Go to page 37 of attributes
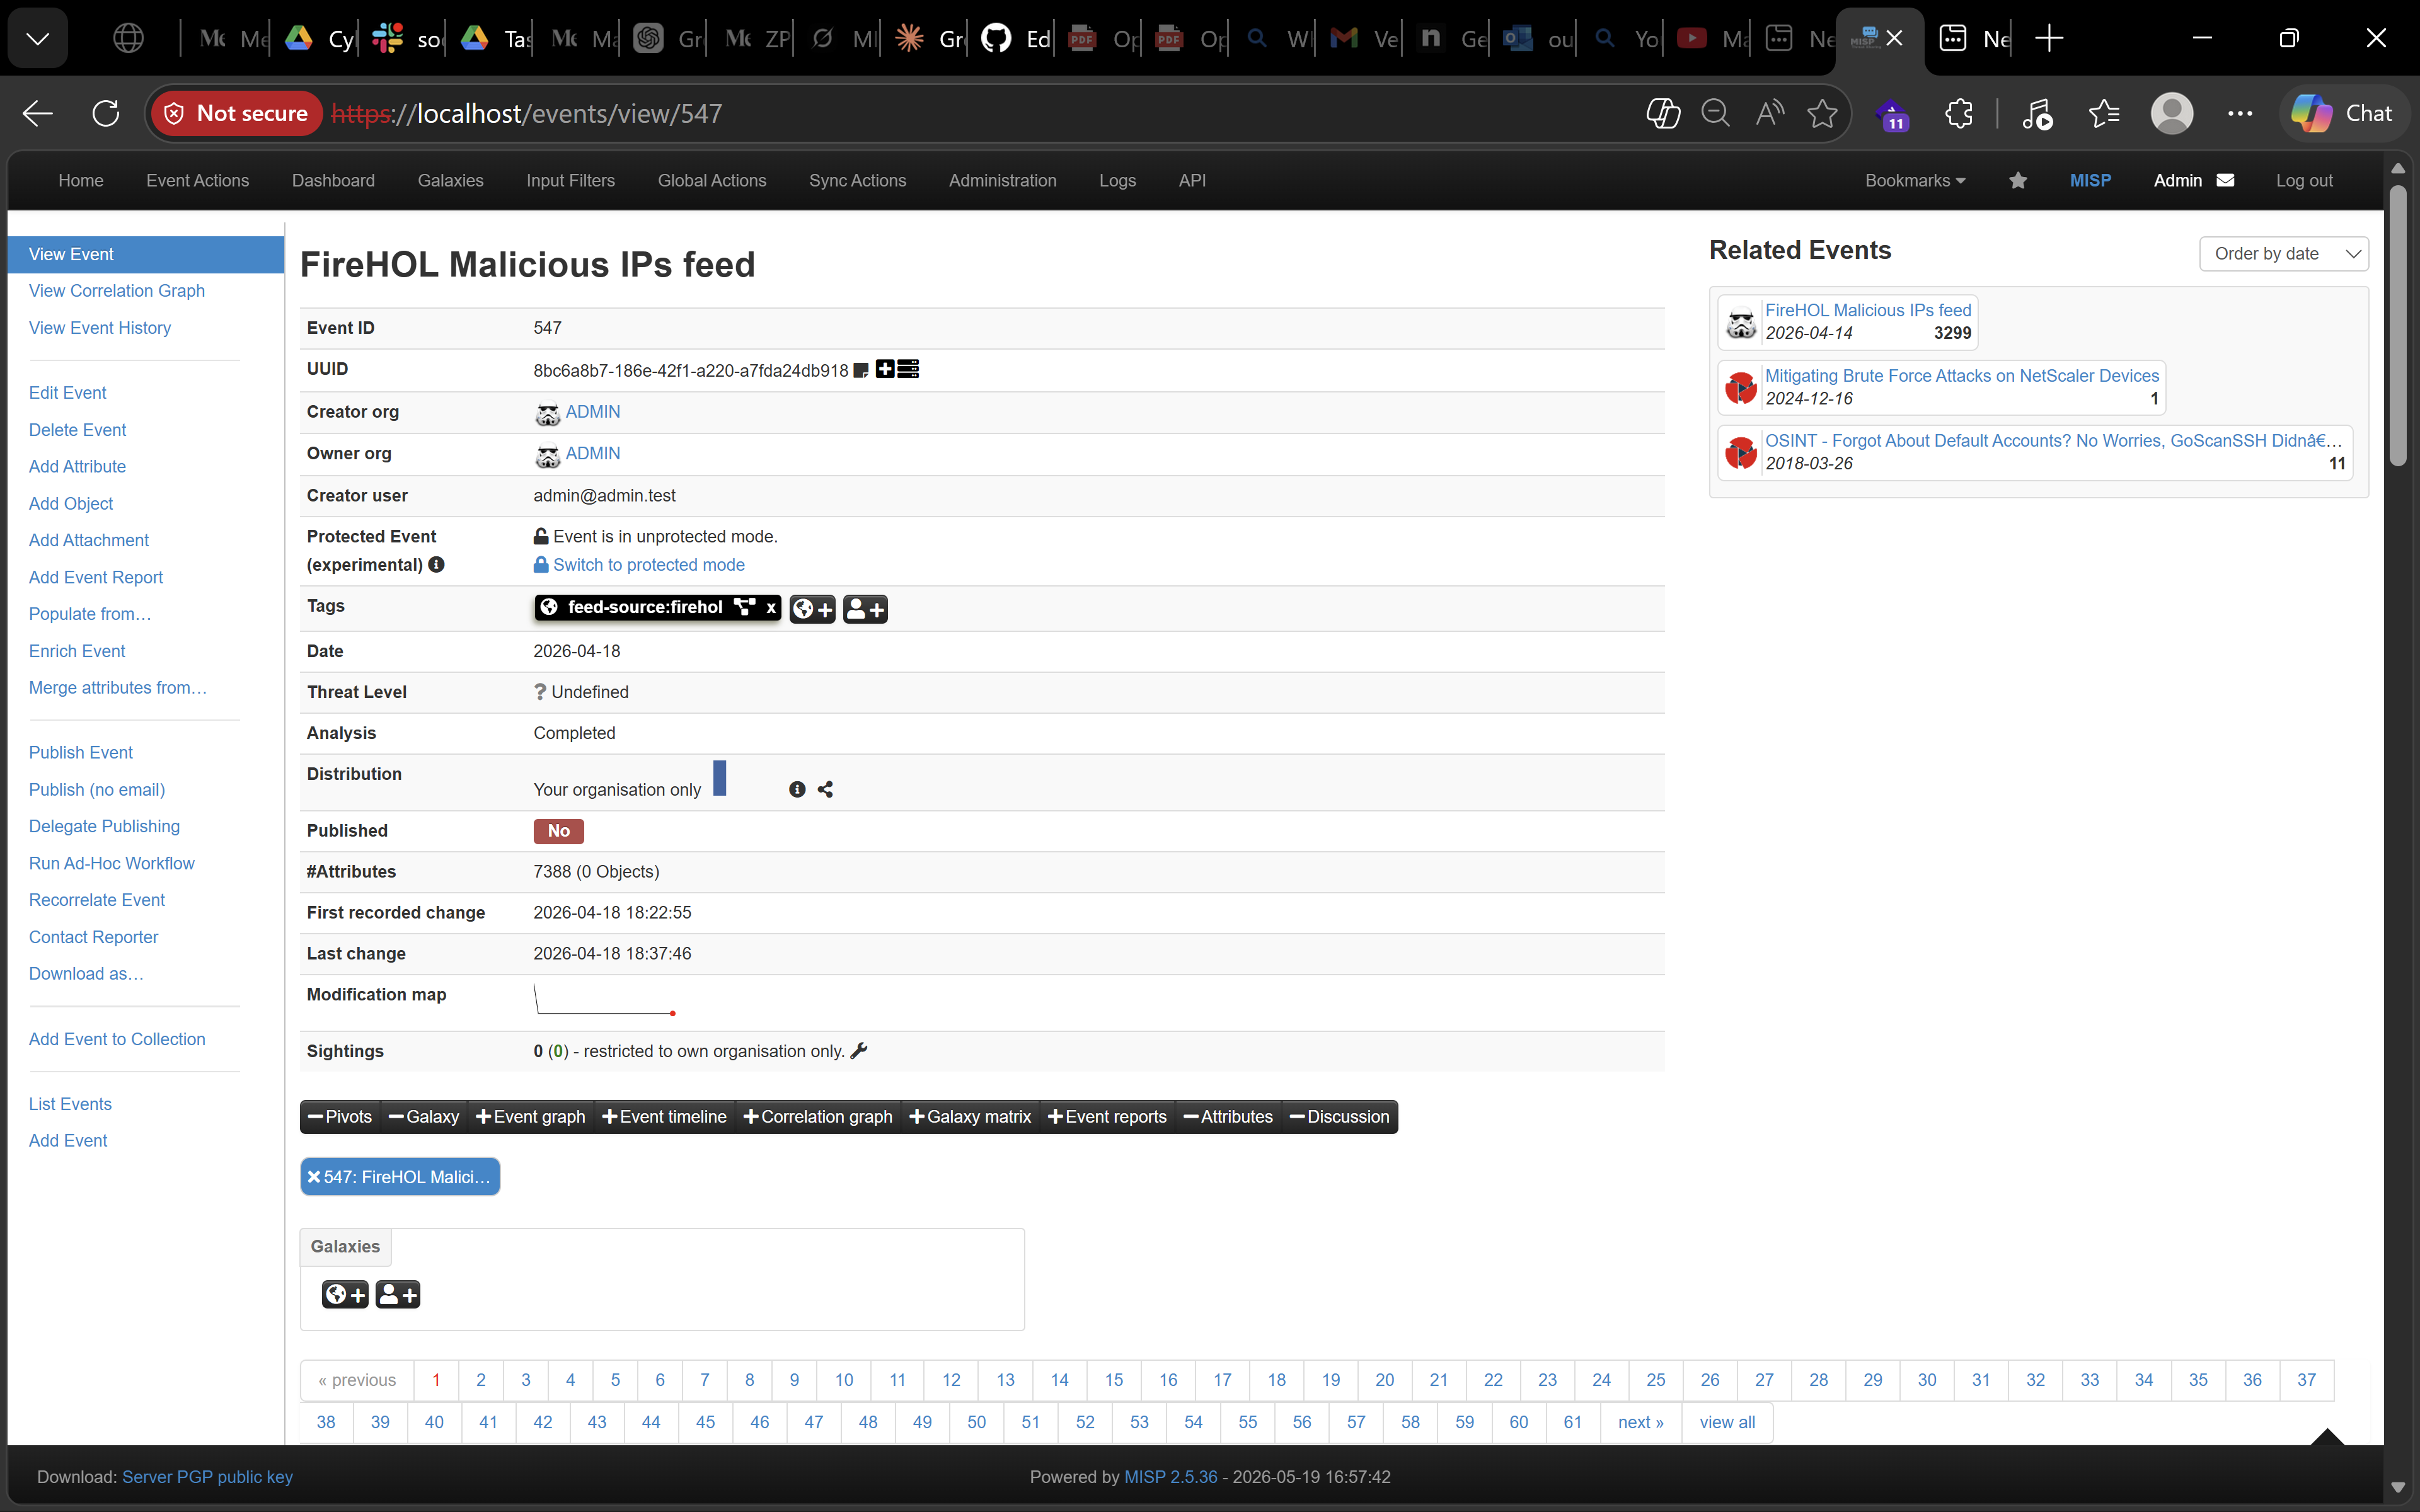2420x1512 pixels. click(2306, 1380)
